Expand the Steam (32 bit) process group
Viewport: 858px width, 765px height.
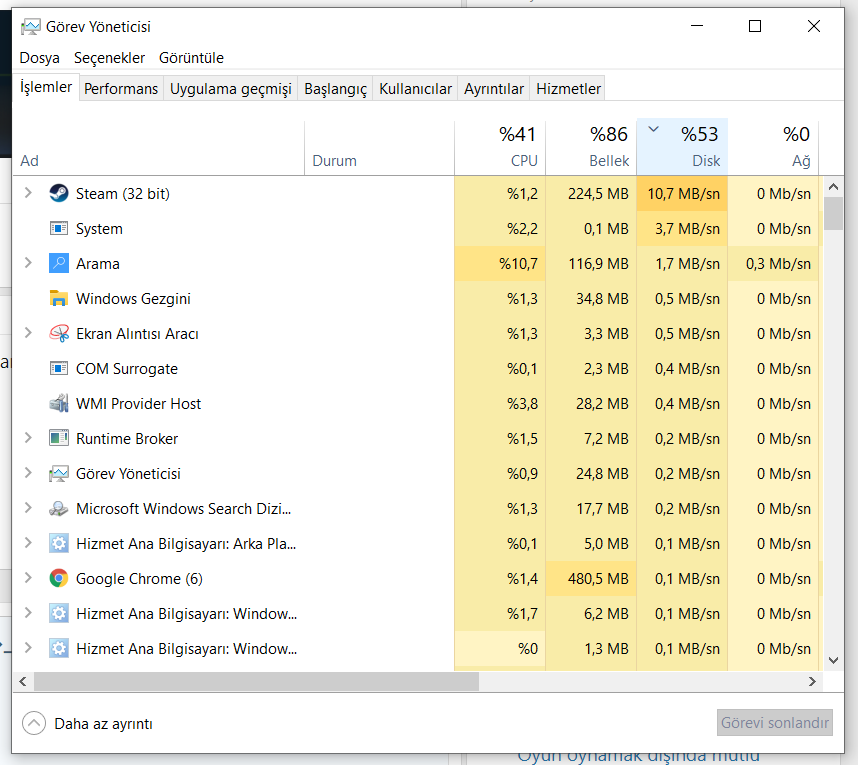pyautogui.click(x=28, y=193)
